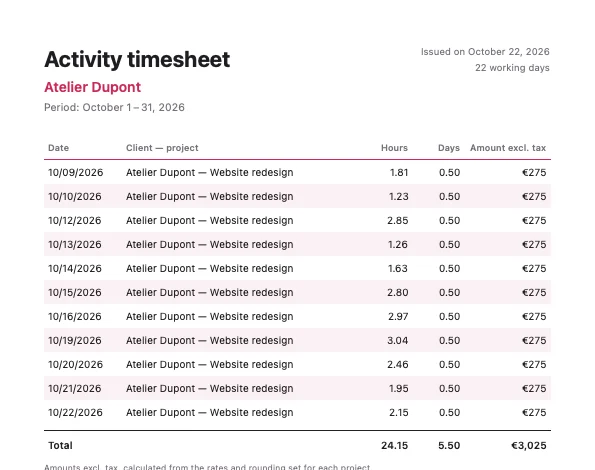Click the 'Days' column header
Screen dimensions: 595x470
[449, 148]
